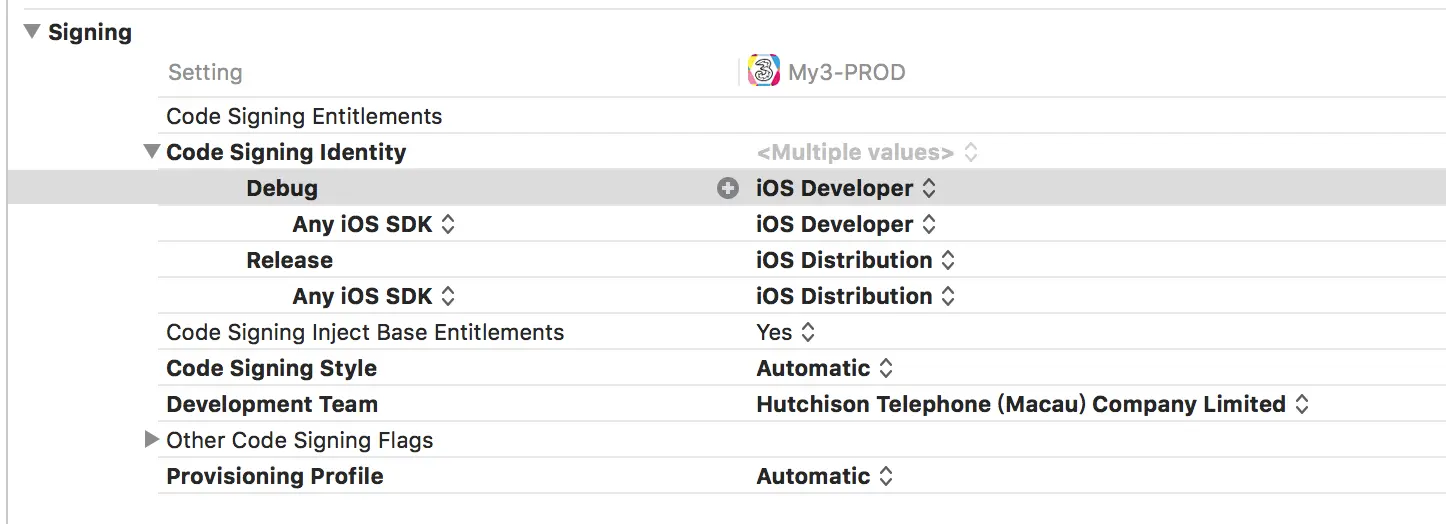Open SDK condition popup under Release
The image size is (1446, 524).
(374, 296)
